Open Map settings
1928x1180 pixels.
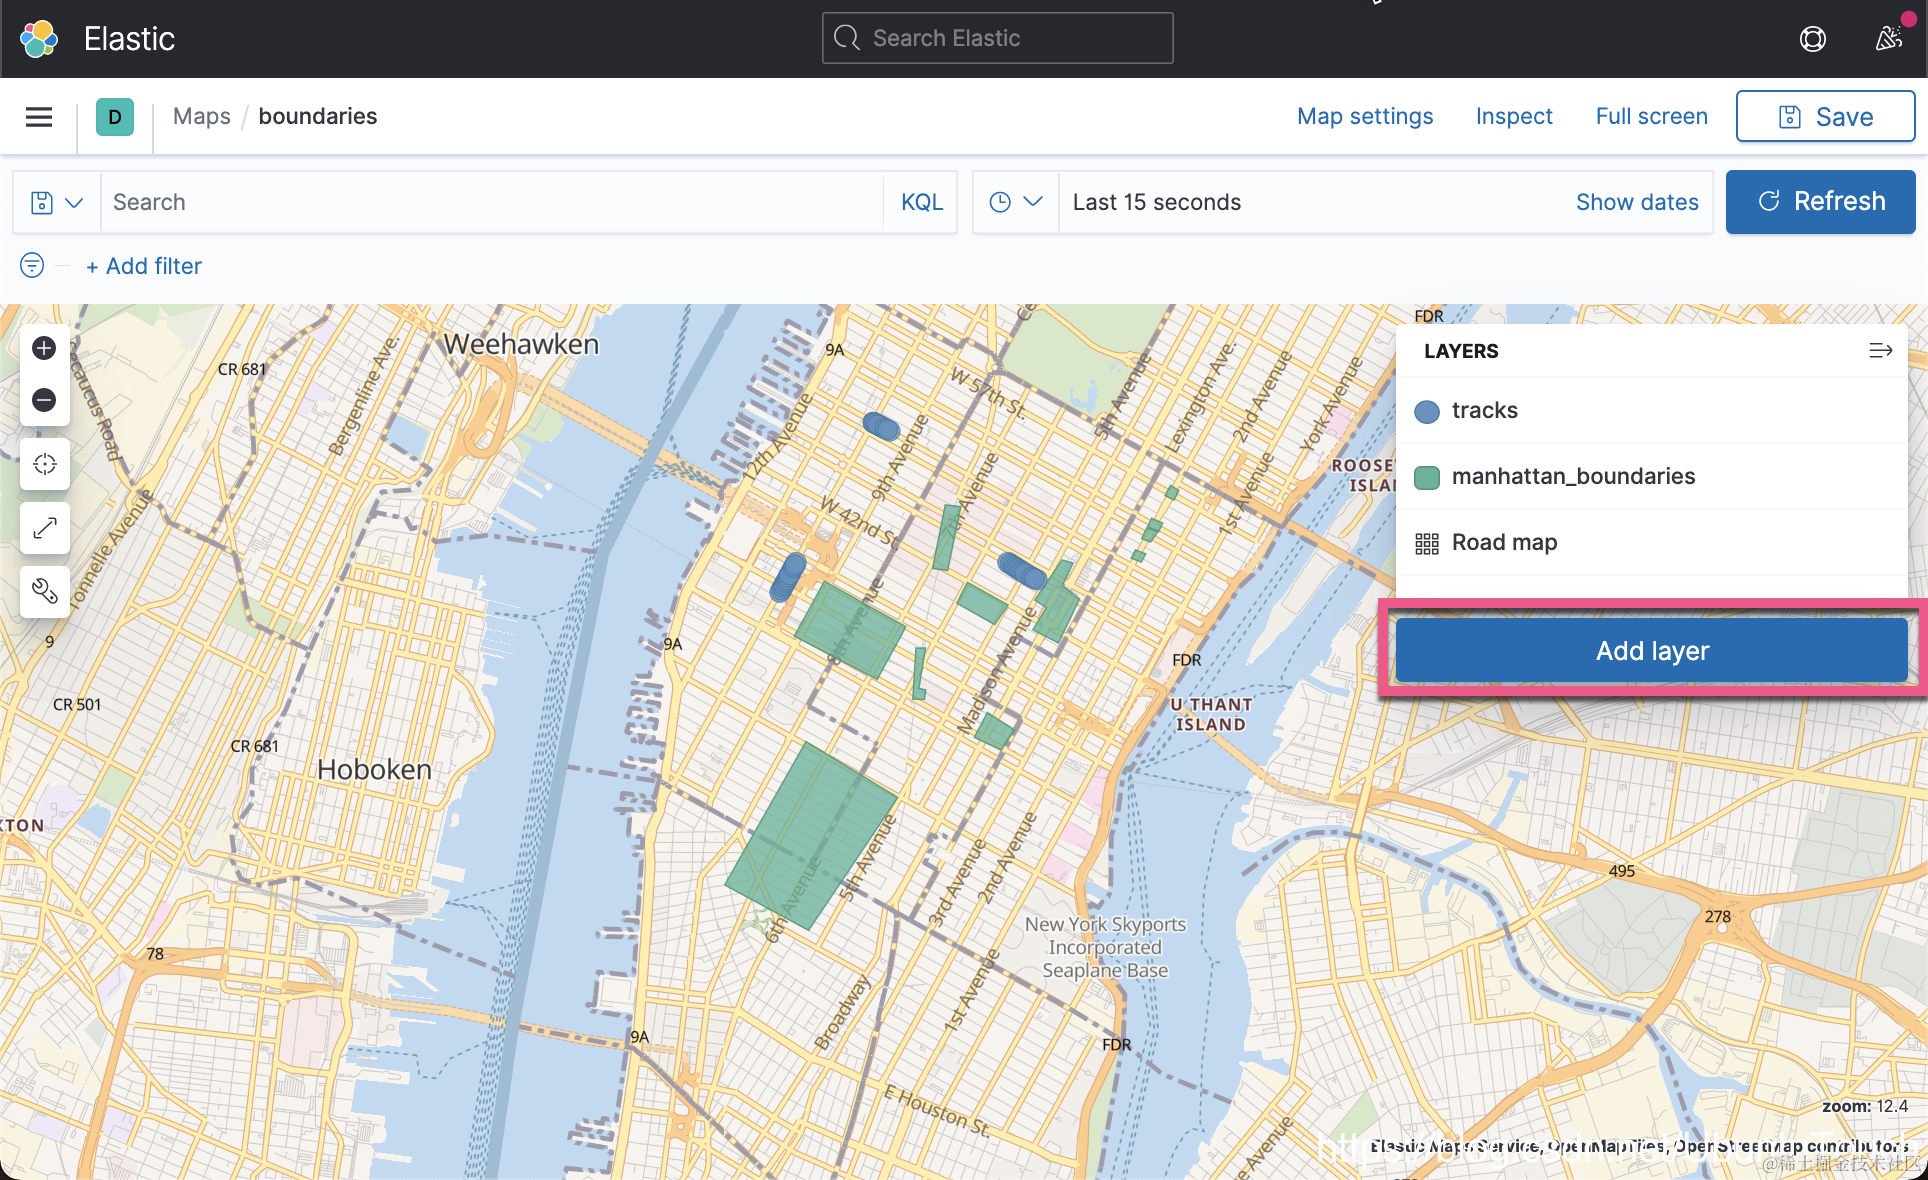[x=1364, y=117]
